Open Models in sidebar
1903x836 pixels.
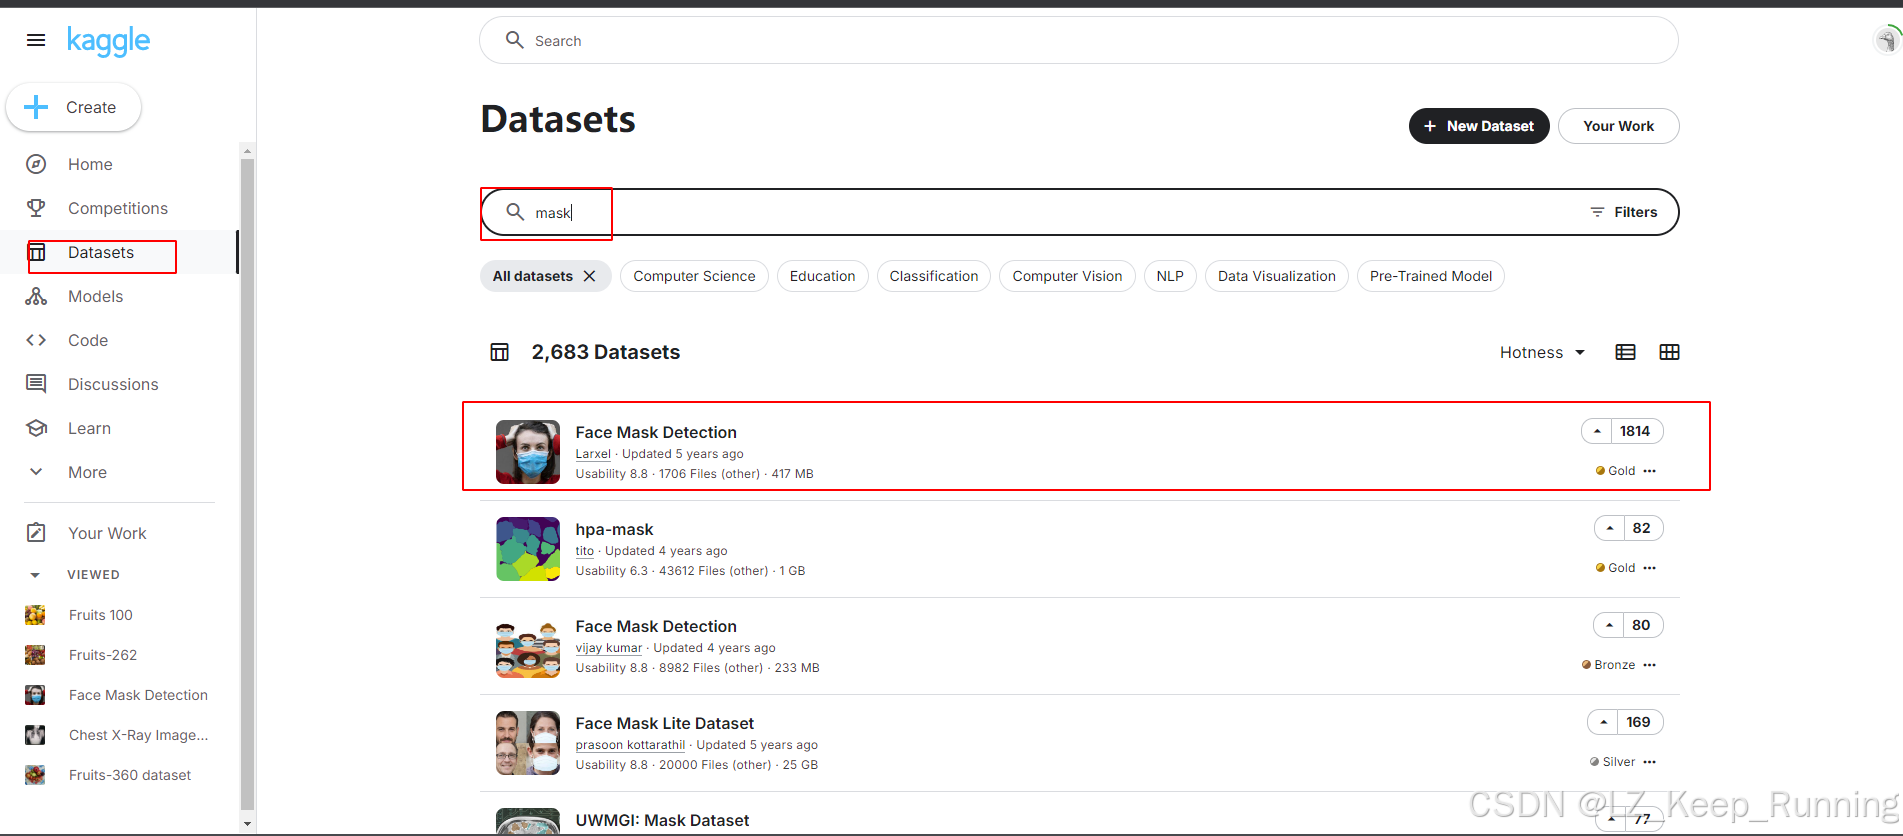95,296
